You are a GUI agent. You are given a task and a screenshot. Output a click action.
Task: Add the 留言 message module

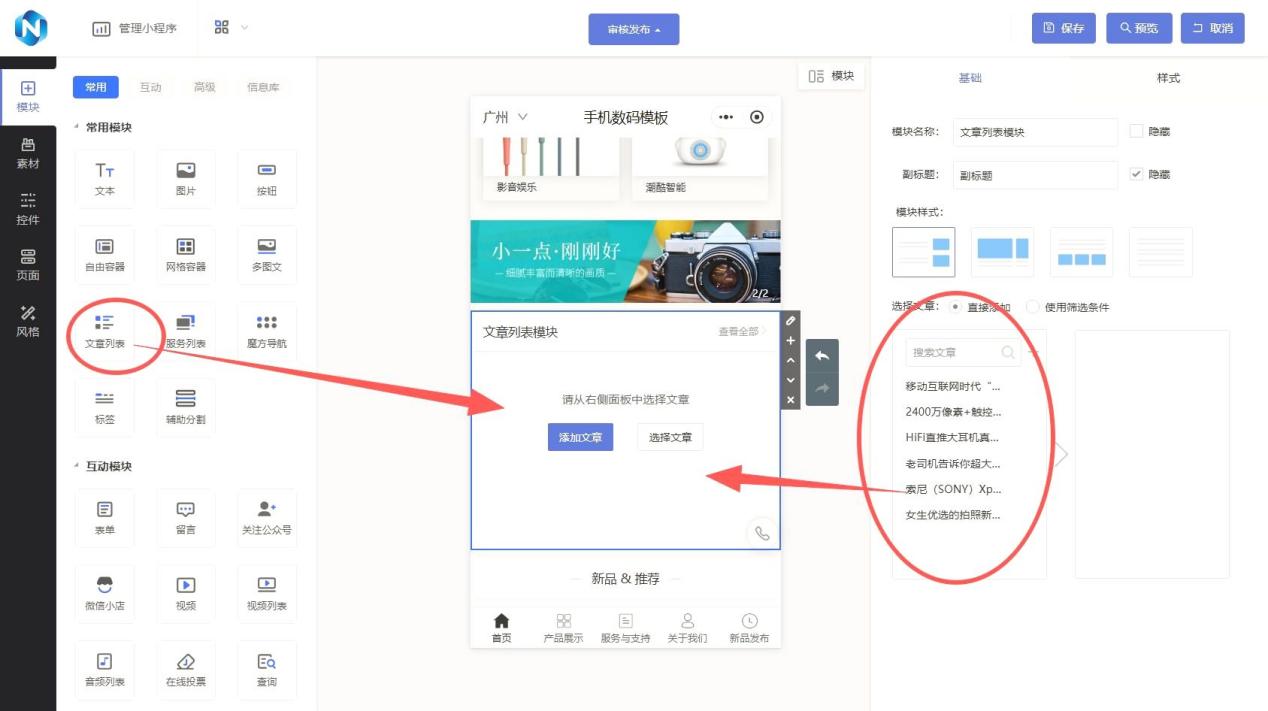click(186, 518)
